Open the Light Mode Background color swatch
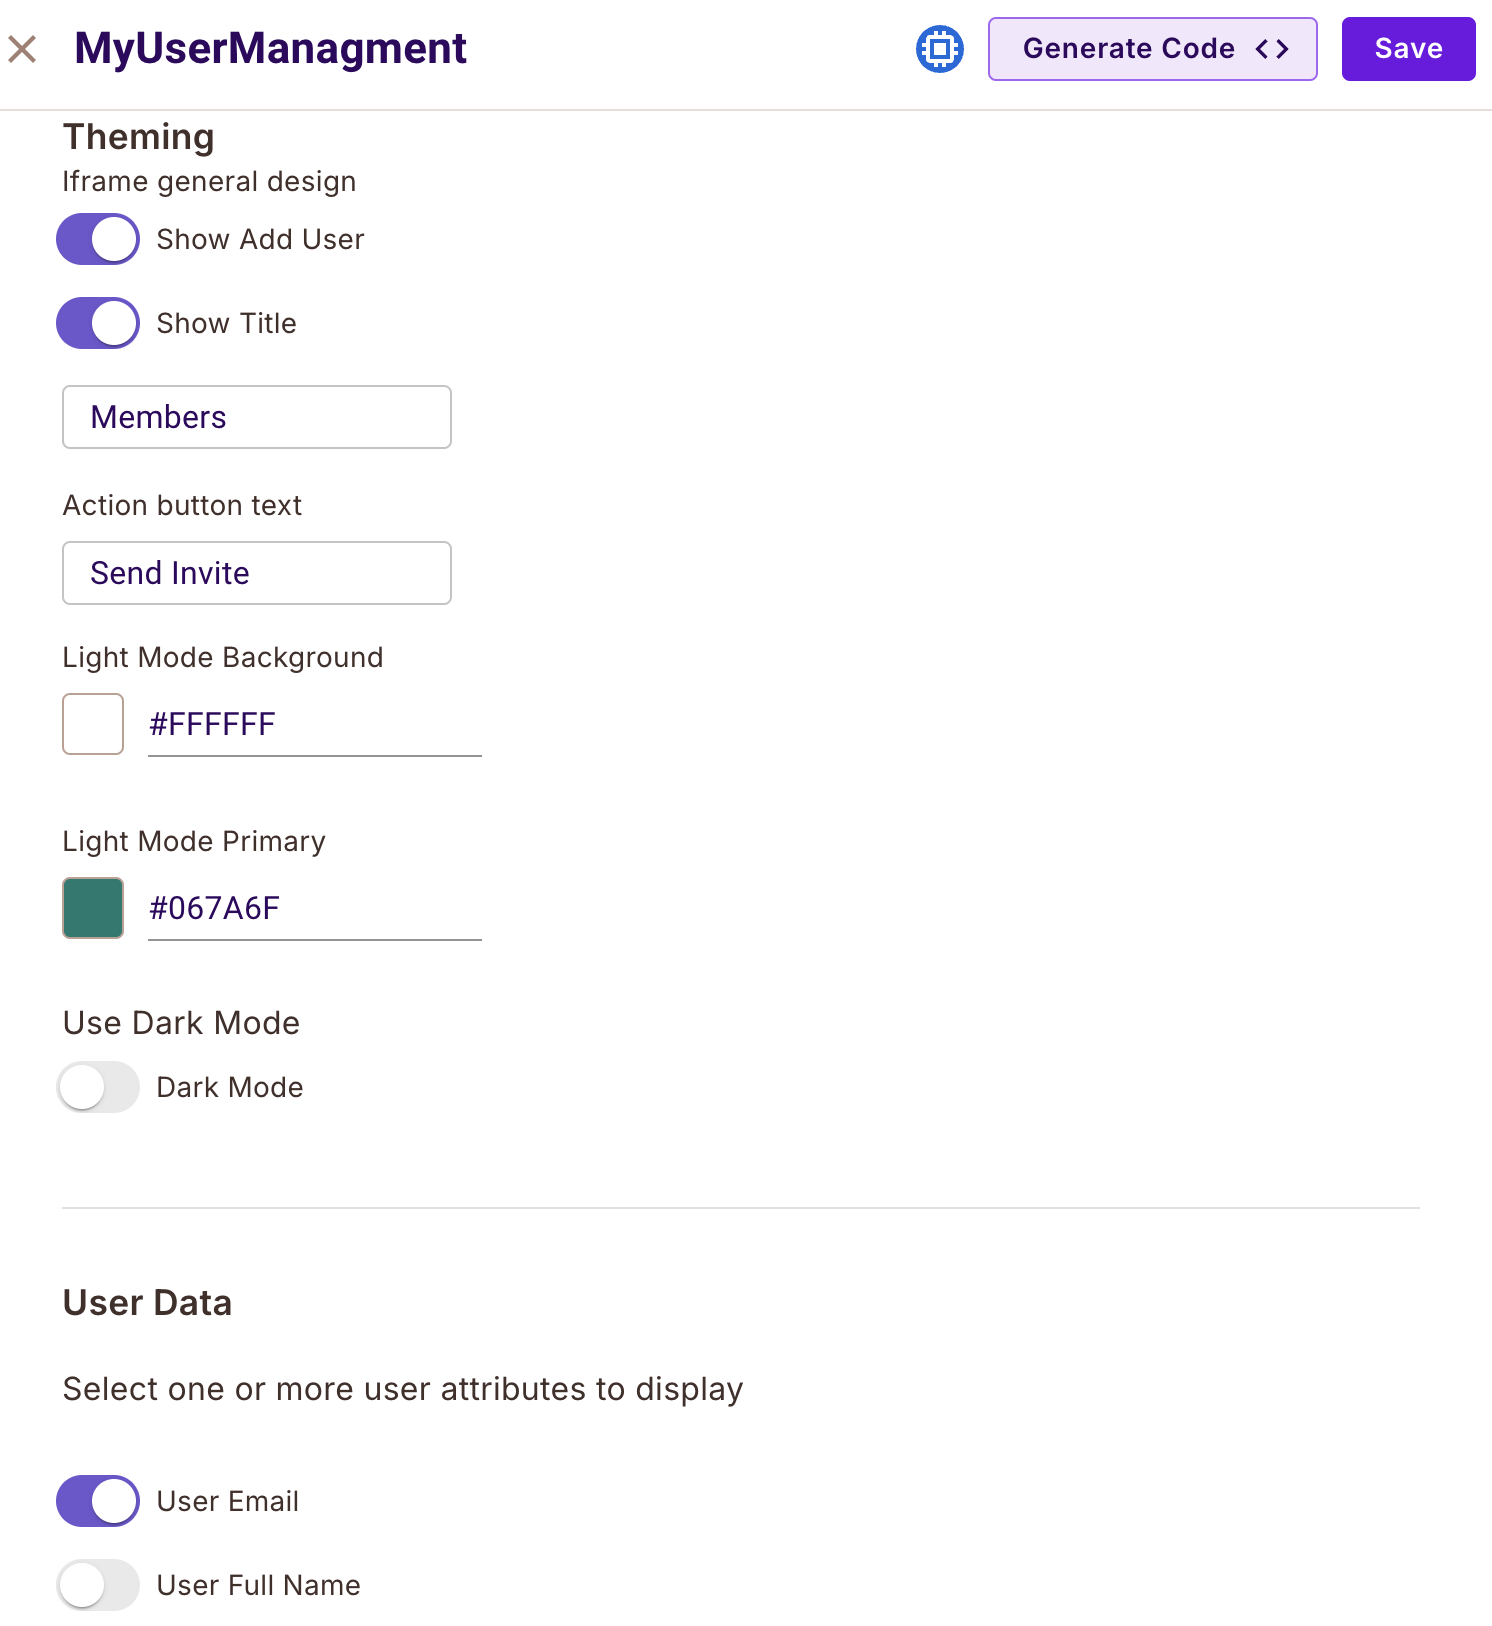Image resolution: width=1492 pixels, height=1626 pixels. click(x=93, y=724)
